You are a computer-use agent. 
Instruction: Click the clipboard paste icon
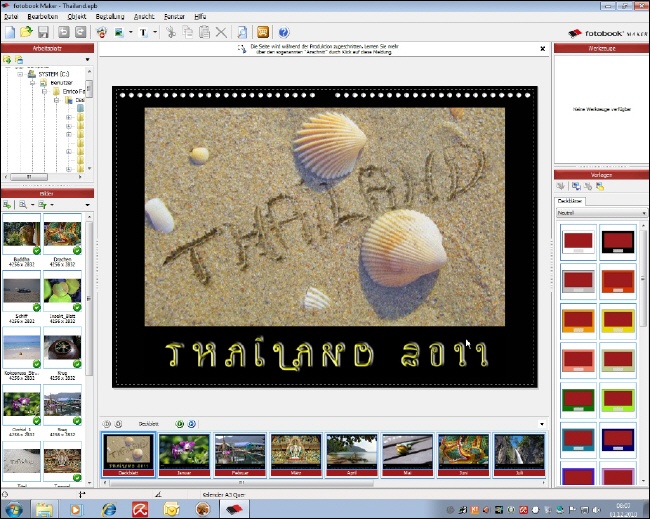[204, 32]
